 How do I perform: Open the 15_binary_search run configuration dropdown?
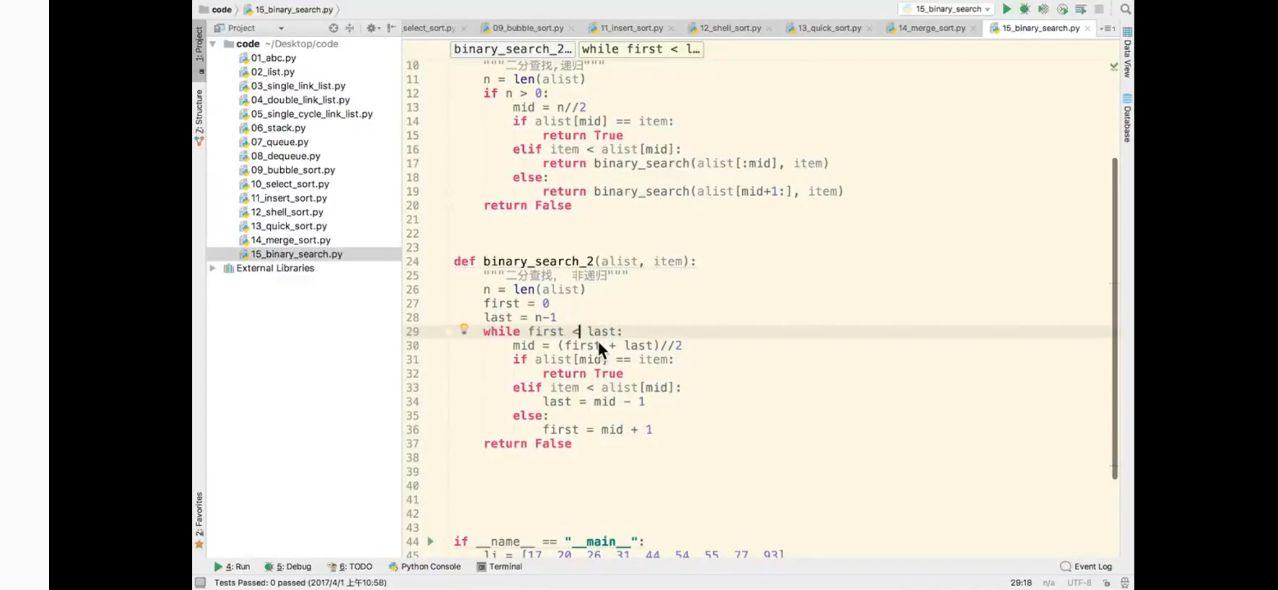point(945,9)
